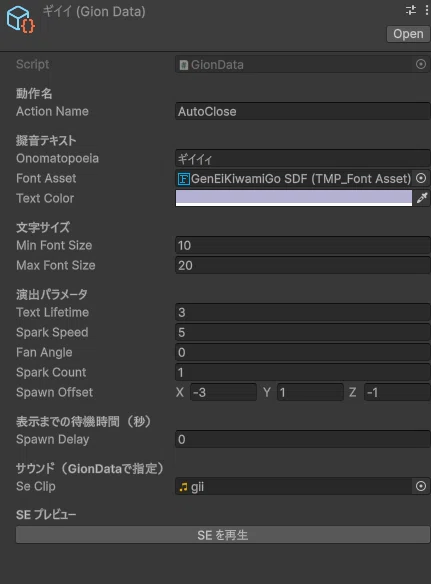Click the Spark Count label
The image size is (431, 584).
(51, 372)
